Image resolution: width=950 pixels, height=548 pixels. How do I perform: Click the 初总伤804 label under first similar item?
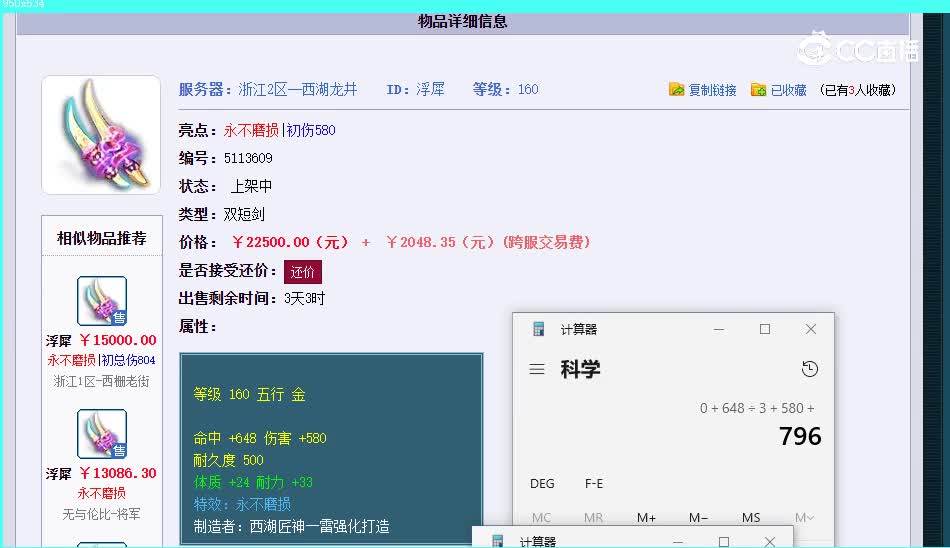click(128, 360)
